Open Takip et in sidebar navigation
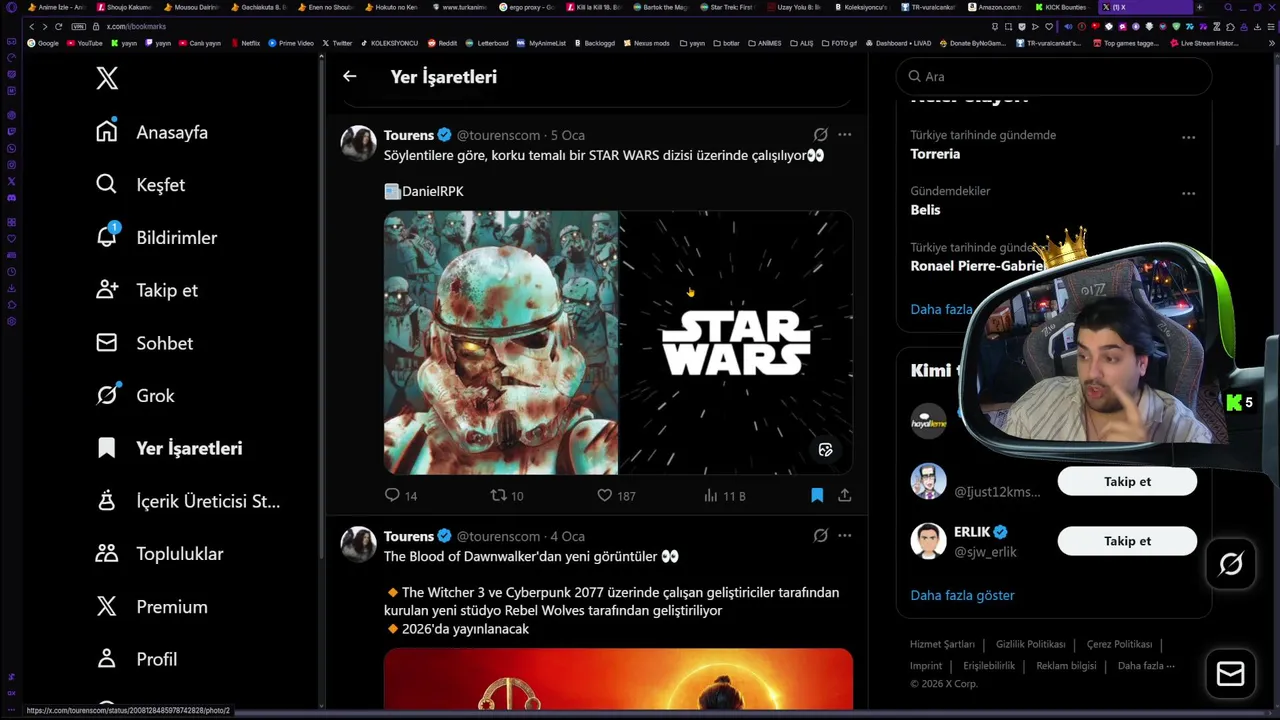 146,290
